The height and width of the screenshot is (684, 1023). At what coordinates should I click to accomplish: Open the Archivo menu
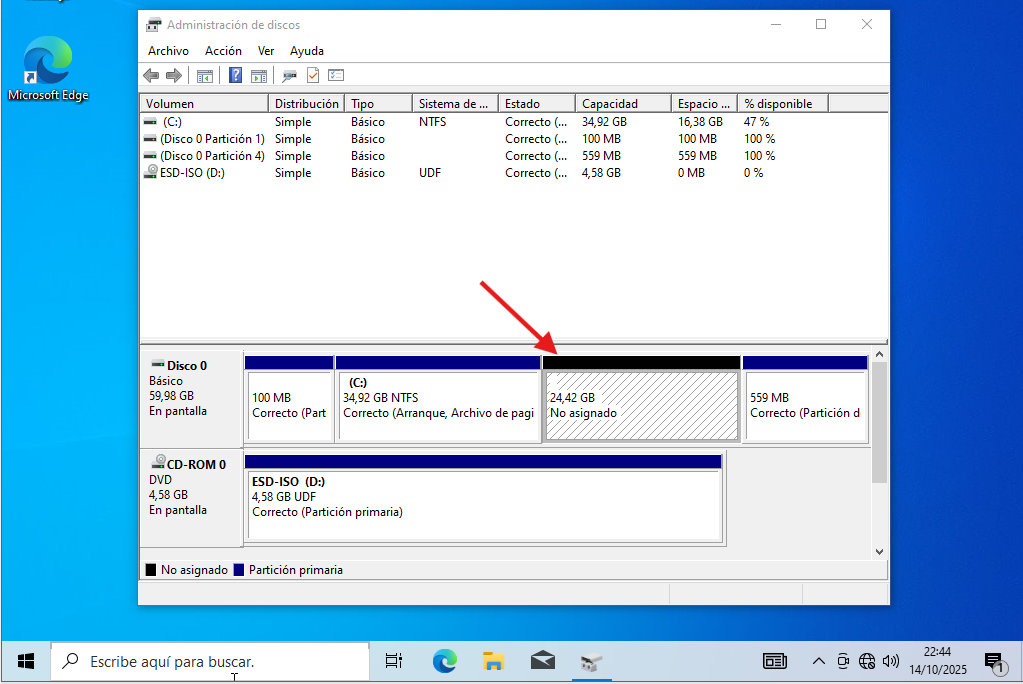[x=168, y=51]
